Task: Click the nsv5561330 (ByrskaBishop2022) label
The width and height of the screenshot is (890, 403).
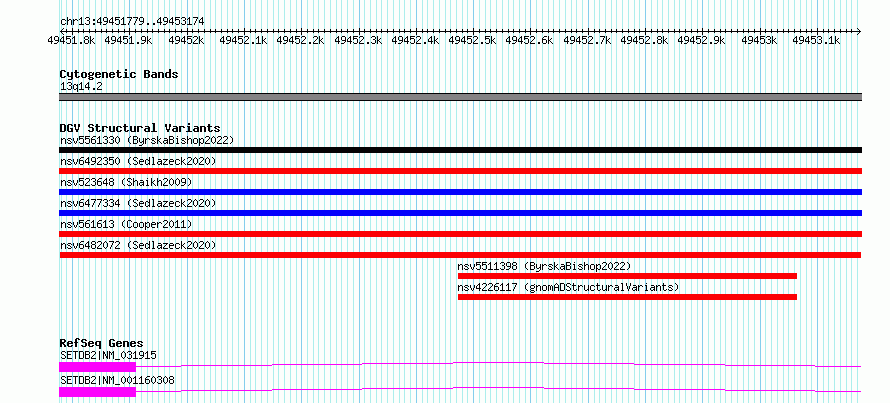Action: (147, 140)
